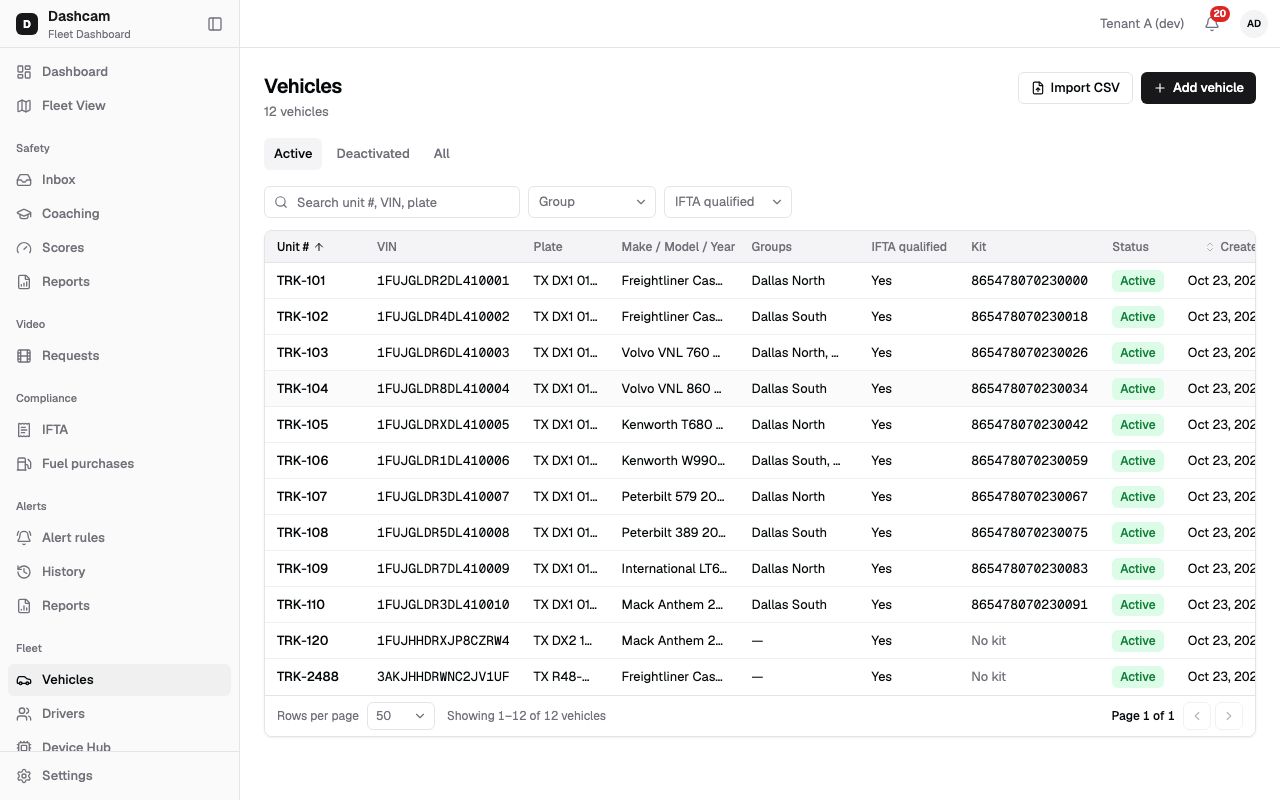Switch to the Deactivated tab
The image size is (1280, 800).
coord(373,154)
